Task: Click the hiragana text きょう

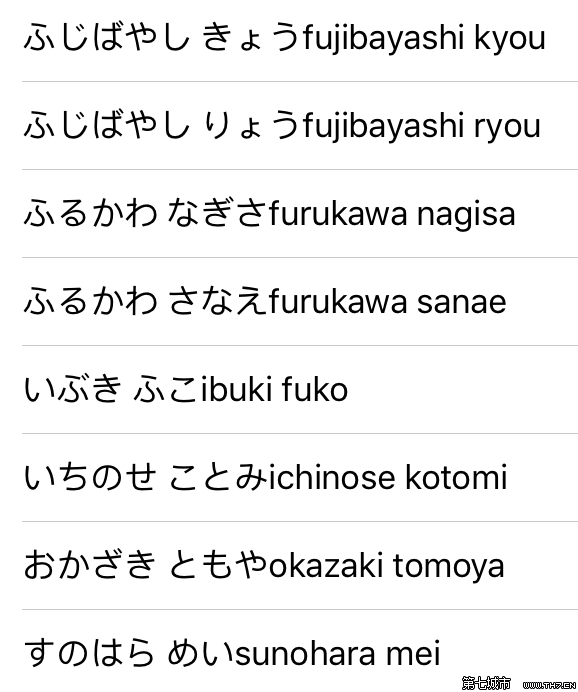Action: tap(252, 38)
